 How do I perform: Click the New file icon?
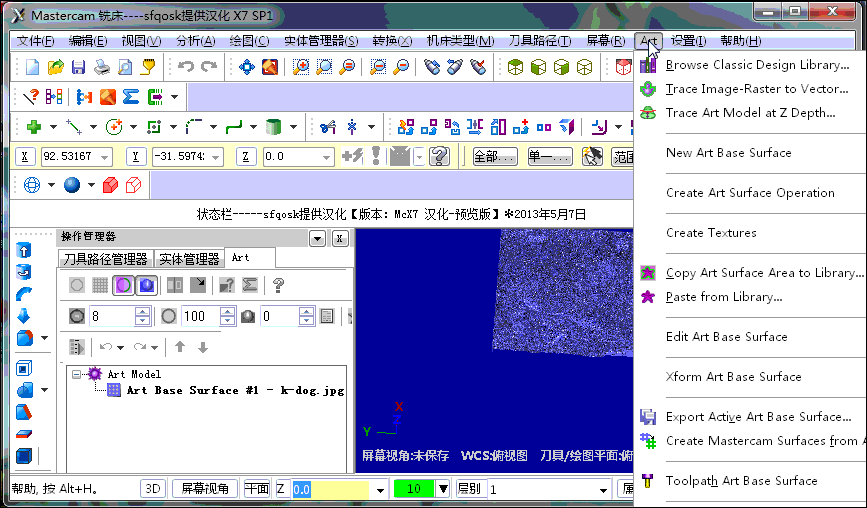tap(32, 67)
